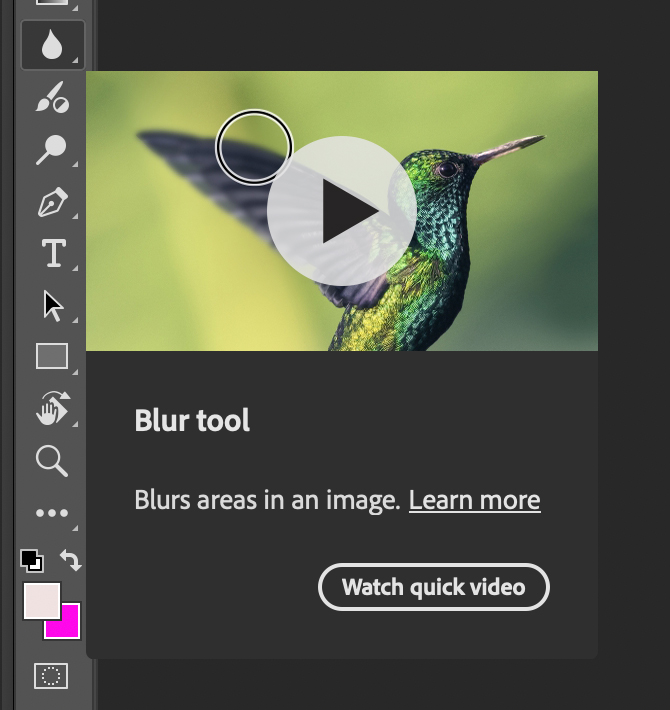
Task: Select the Dodge tool icon
Action: pos(51,149)
